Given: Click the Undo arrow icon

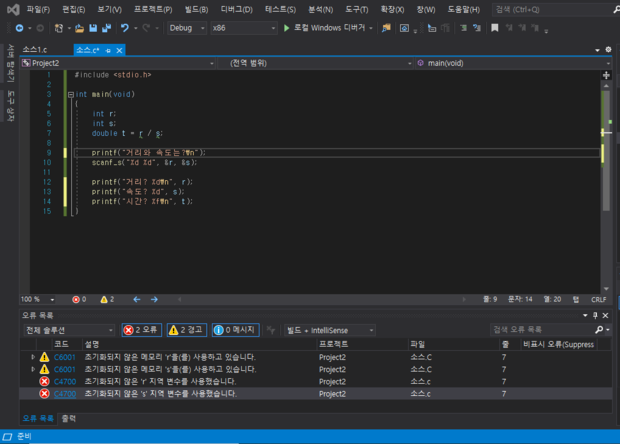Looking at the screenshot, I should 124,28.
